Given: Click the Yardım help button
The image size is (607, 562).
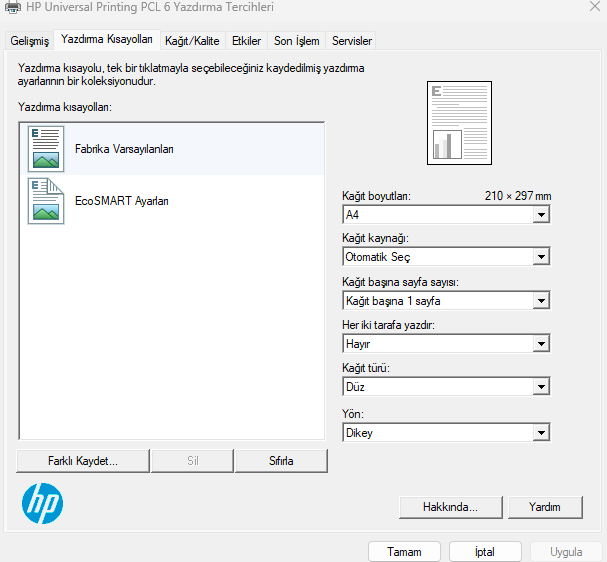Looking at the screenshot, I should [x=545, y=507].
